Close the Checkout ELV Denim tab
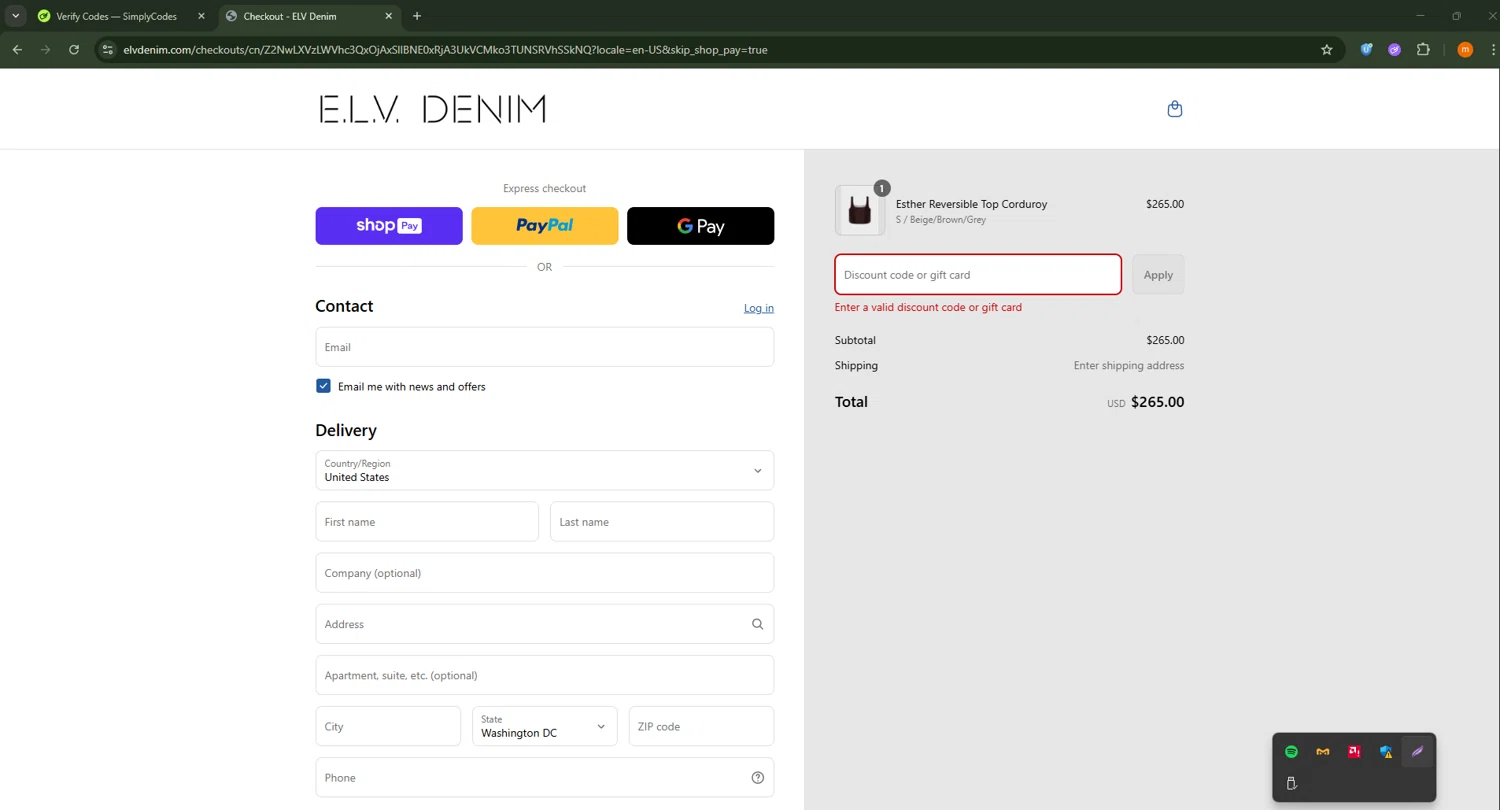1500x810 pixels. (389, 16)
